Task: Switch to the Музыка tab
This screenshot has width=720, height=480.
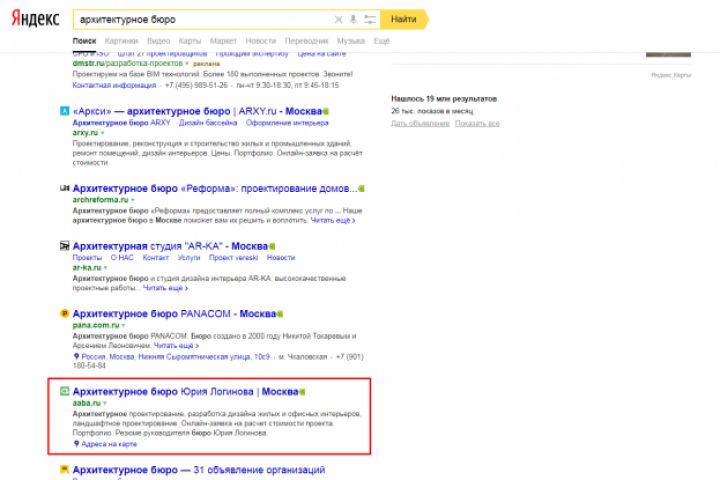Action: [351, 41]
